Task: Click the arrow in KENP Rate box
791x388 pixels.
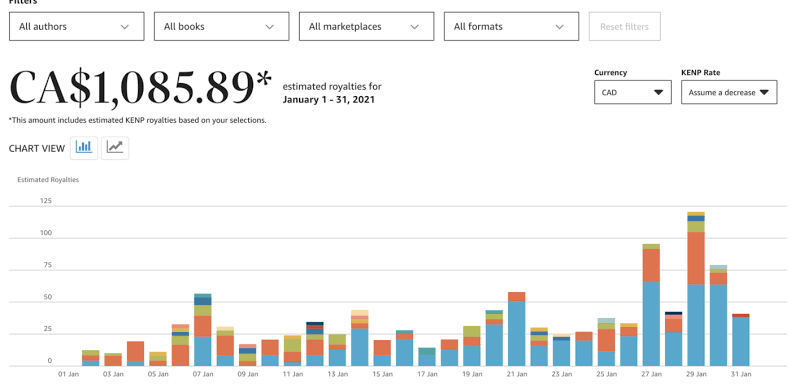Action: click(x=764, y=92)
